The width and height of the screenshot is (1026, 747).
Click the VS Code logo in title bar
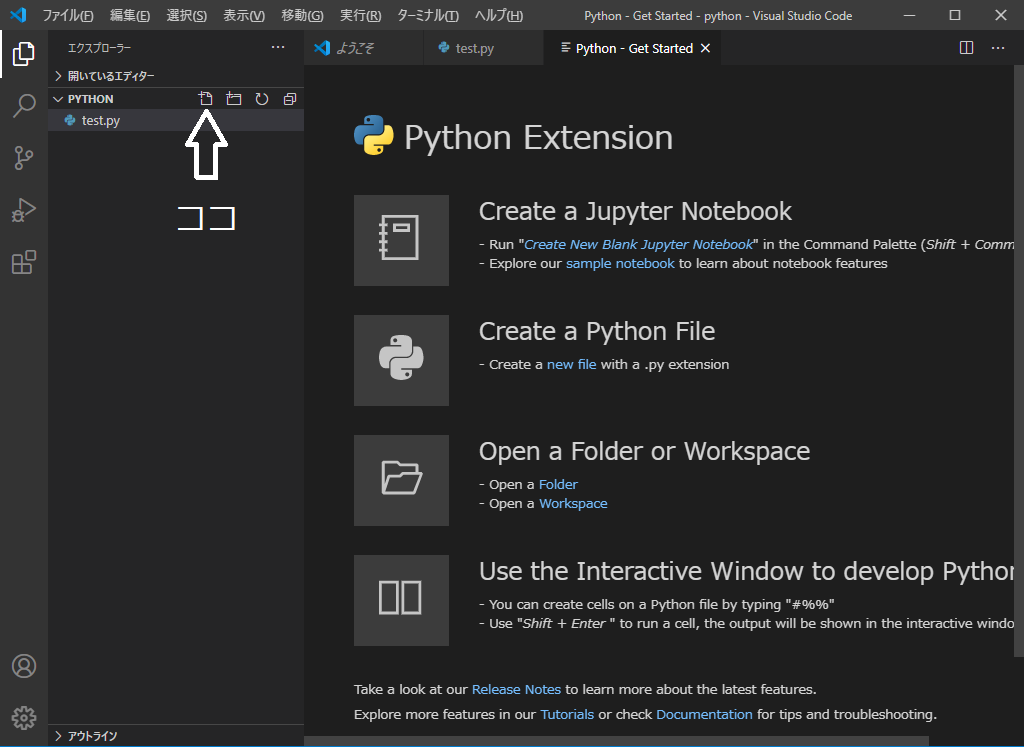(18, 14)
